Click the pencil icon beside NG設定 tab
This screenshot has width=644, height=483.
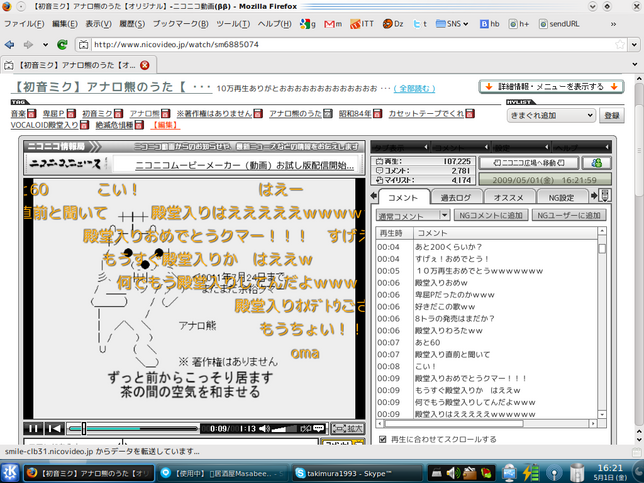(604, 196)
